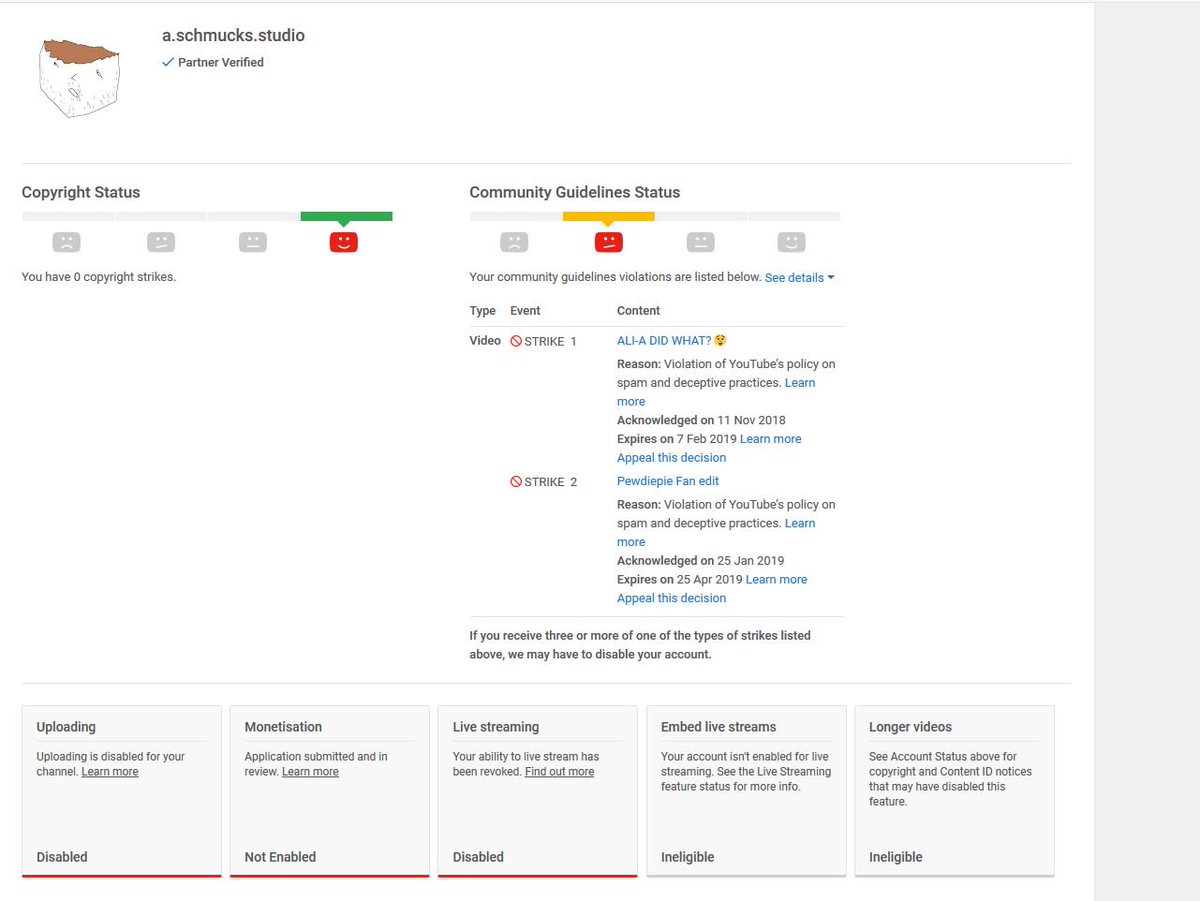Click the red smiley copyright status icon
The image size is (1200, 901).
point(343,242)
